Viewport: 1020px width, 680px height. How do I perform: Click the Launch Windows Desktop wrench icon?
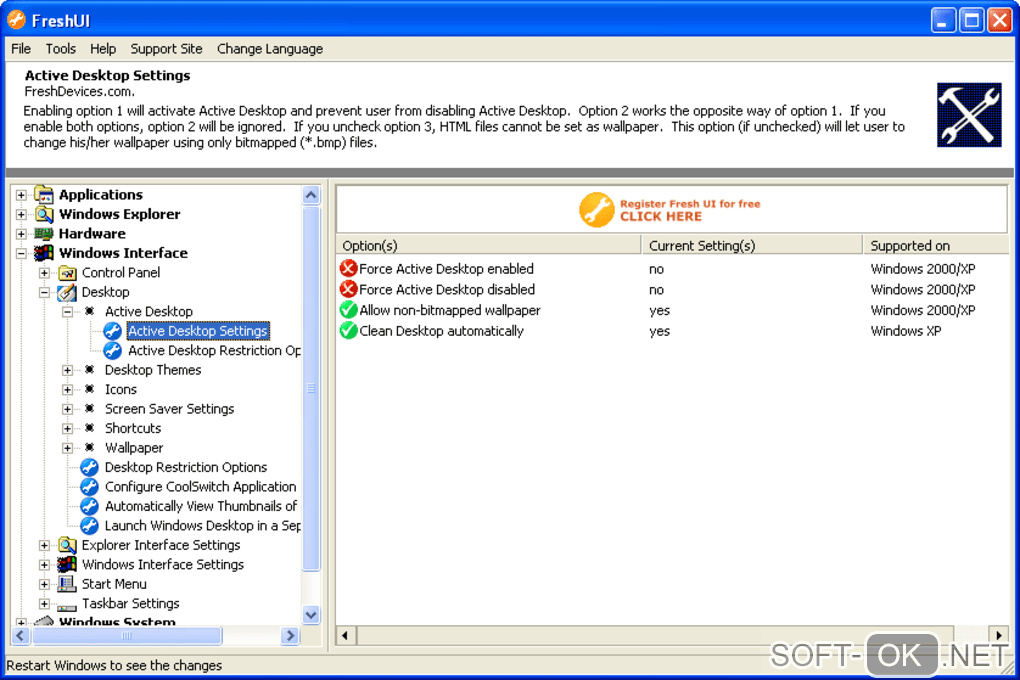coord(89,526)
